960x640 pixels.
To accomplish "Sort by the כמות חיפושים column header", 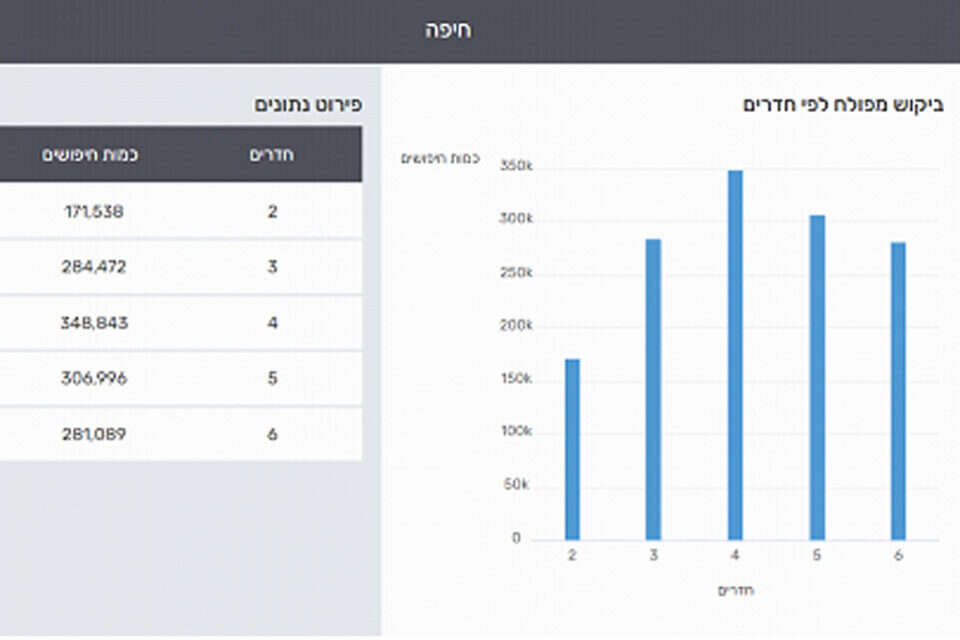I will (90, 154).
